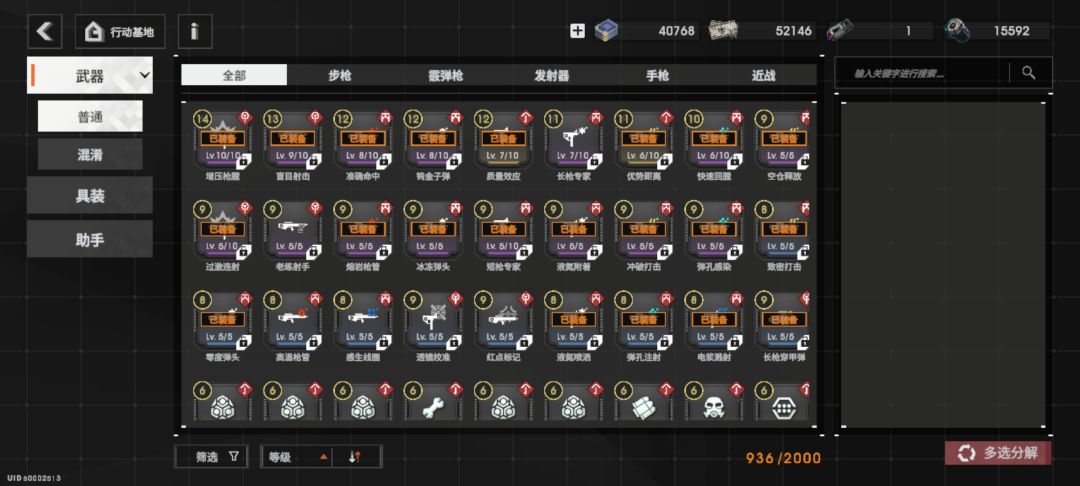Toggle the lock on 液氮喷洒 card
This screenshot has width=1080, height=486.
(x=594, y=342)
